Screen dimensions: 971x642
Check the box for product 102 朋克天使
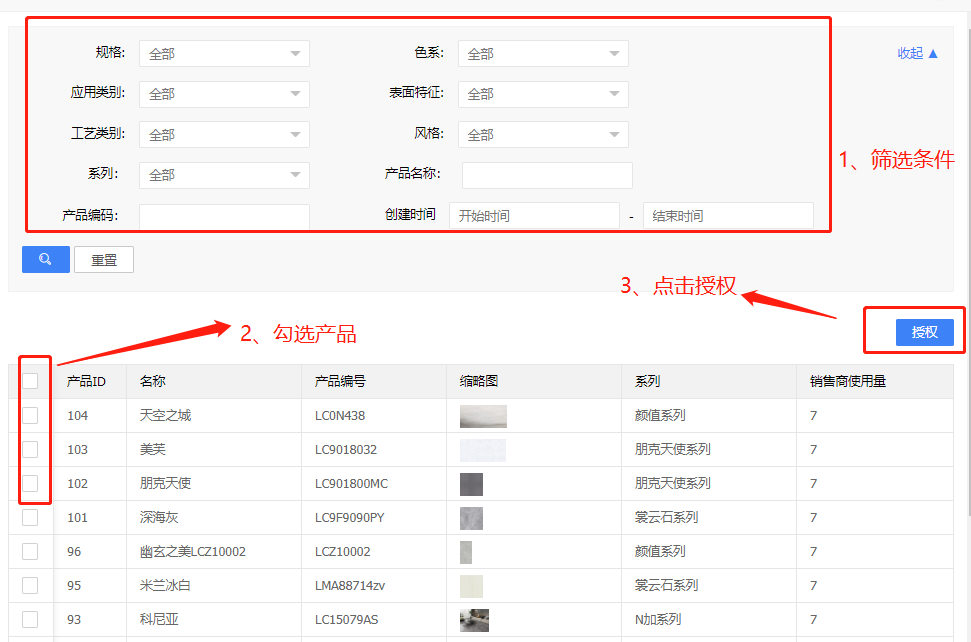click(30, 483)
